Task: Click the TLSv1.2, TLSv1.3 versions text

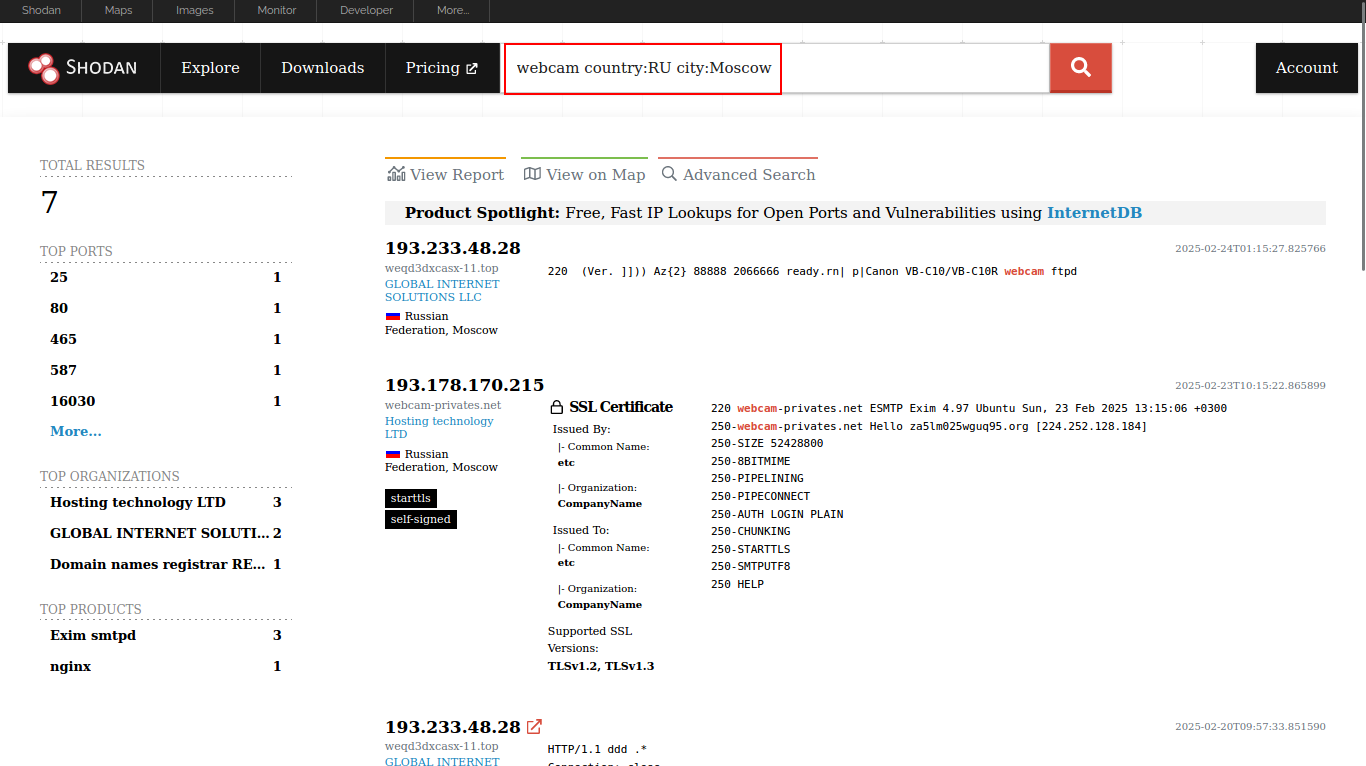Action: [x=601, y=666]
